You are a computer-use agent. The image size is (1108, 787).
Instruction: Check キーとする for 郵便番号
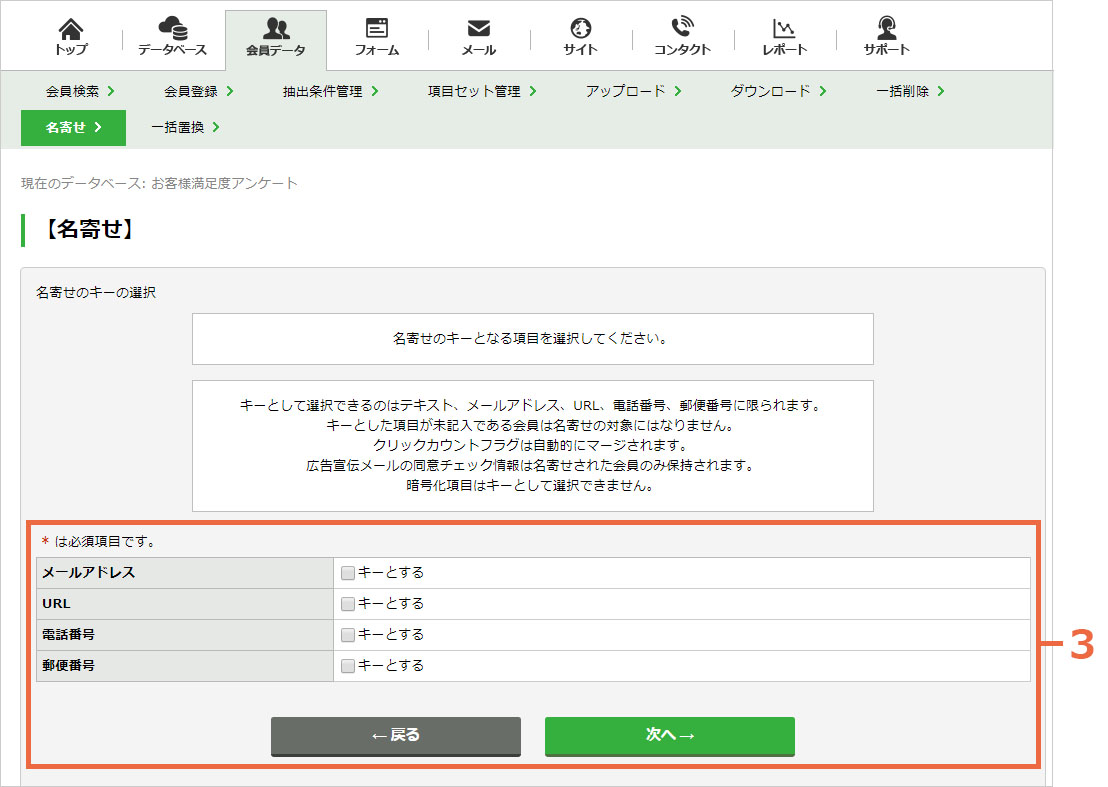[x=347, y=666]
